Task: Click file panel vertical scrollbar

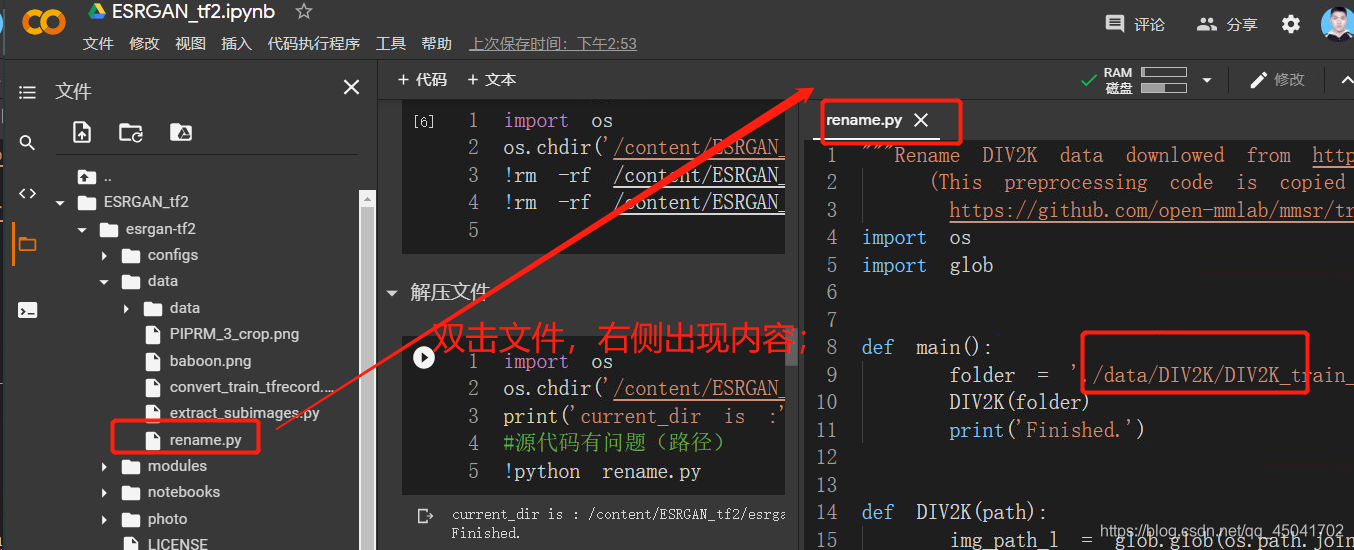Action: click(x=367, y=370)
